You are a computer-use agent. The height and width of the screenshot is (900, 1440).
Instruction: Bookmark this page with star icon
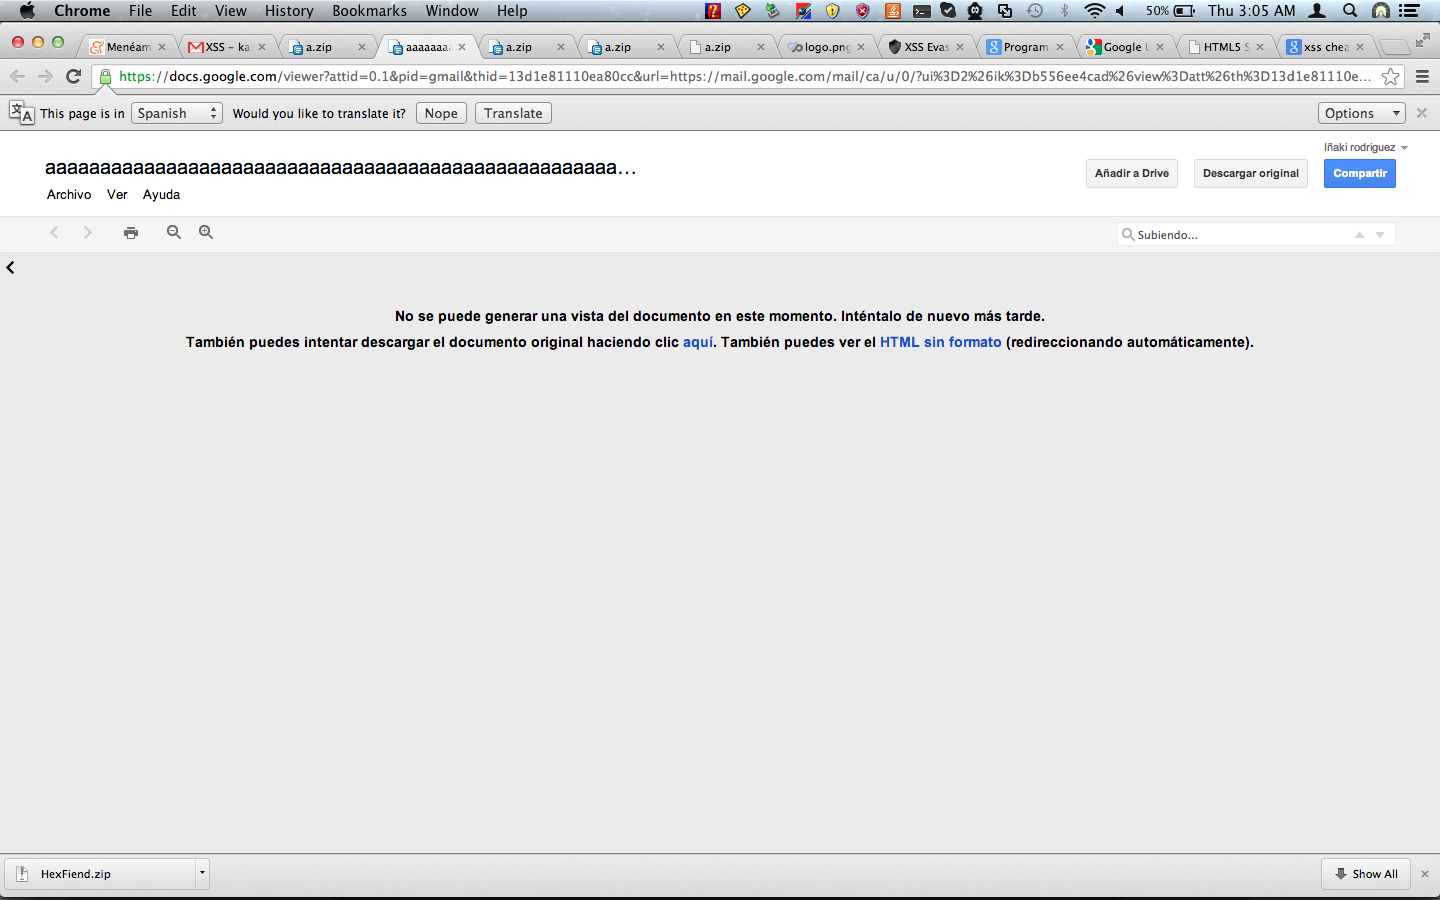click(x=1390, y=77)
